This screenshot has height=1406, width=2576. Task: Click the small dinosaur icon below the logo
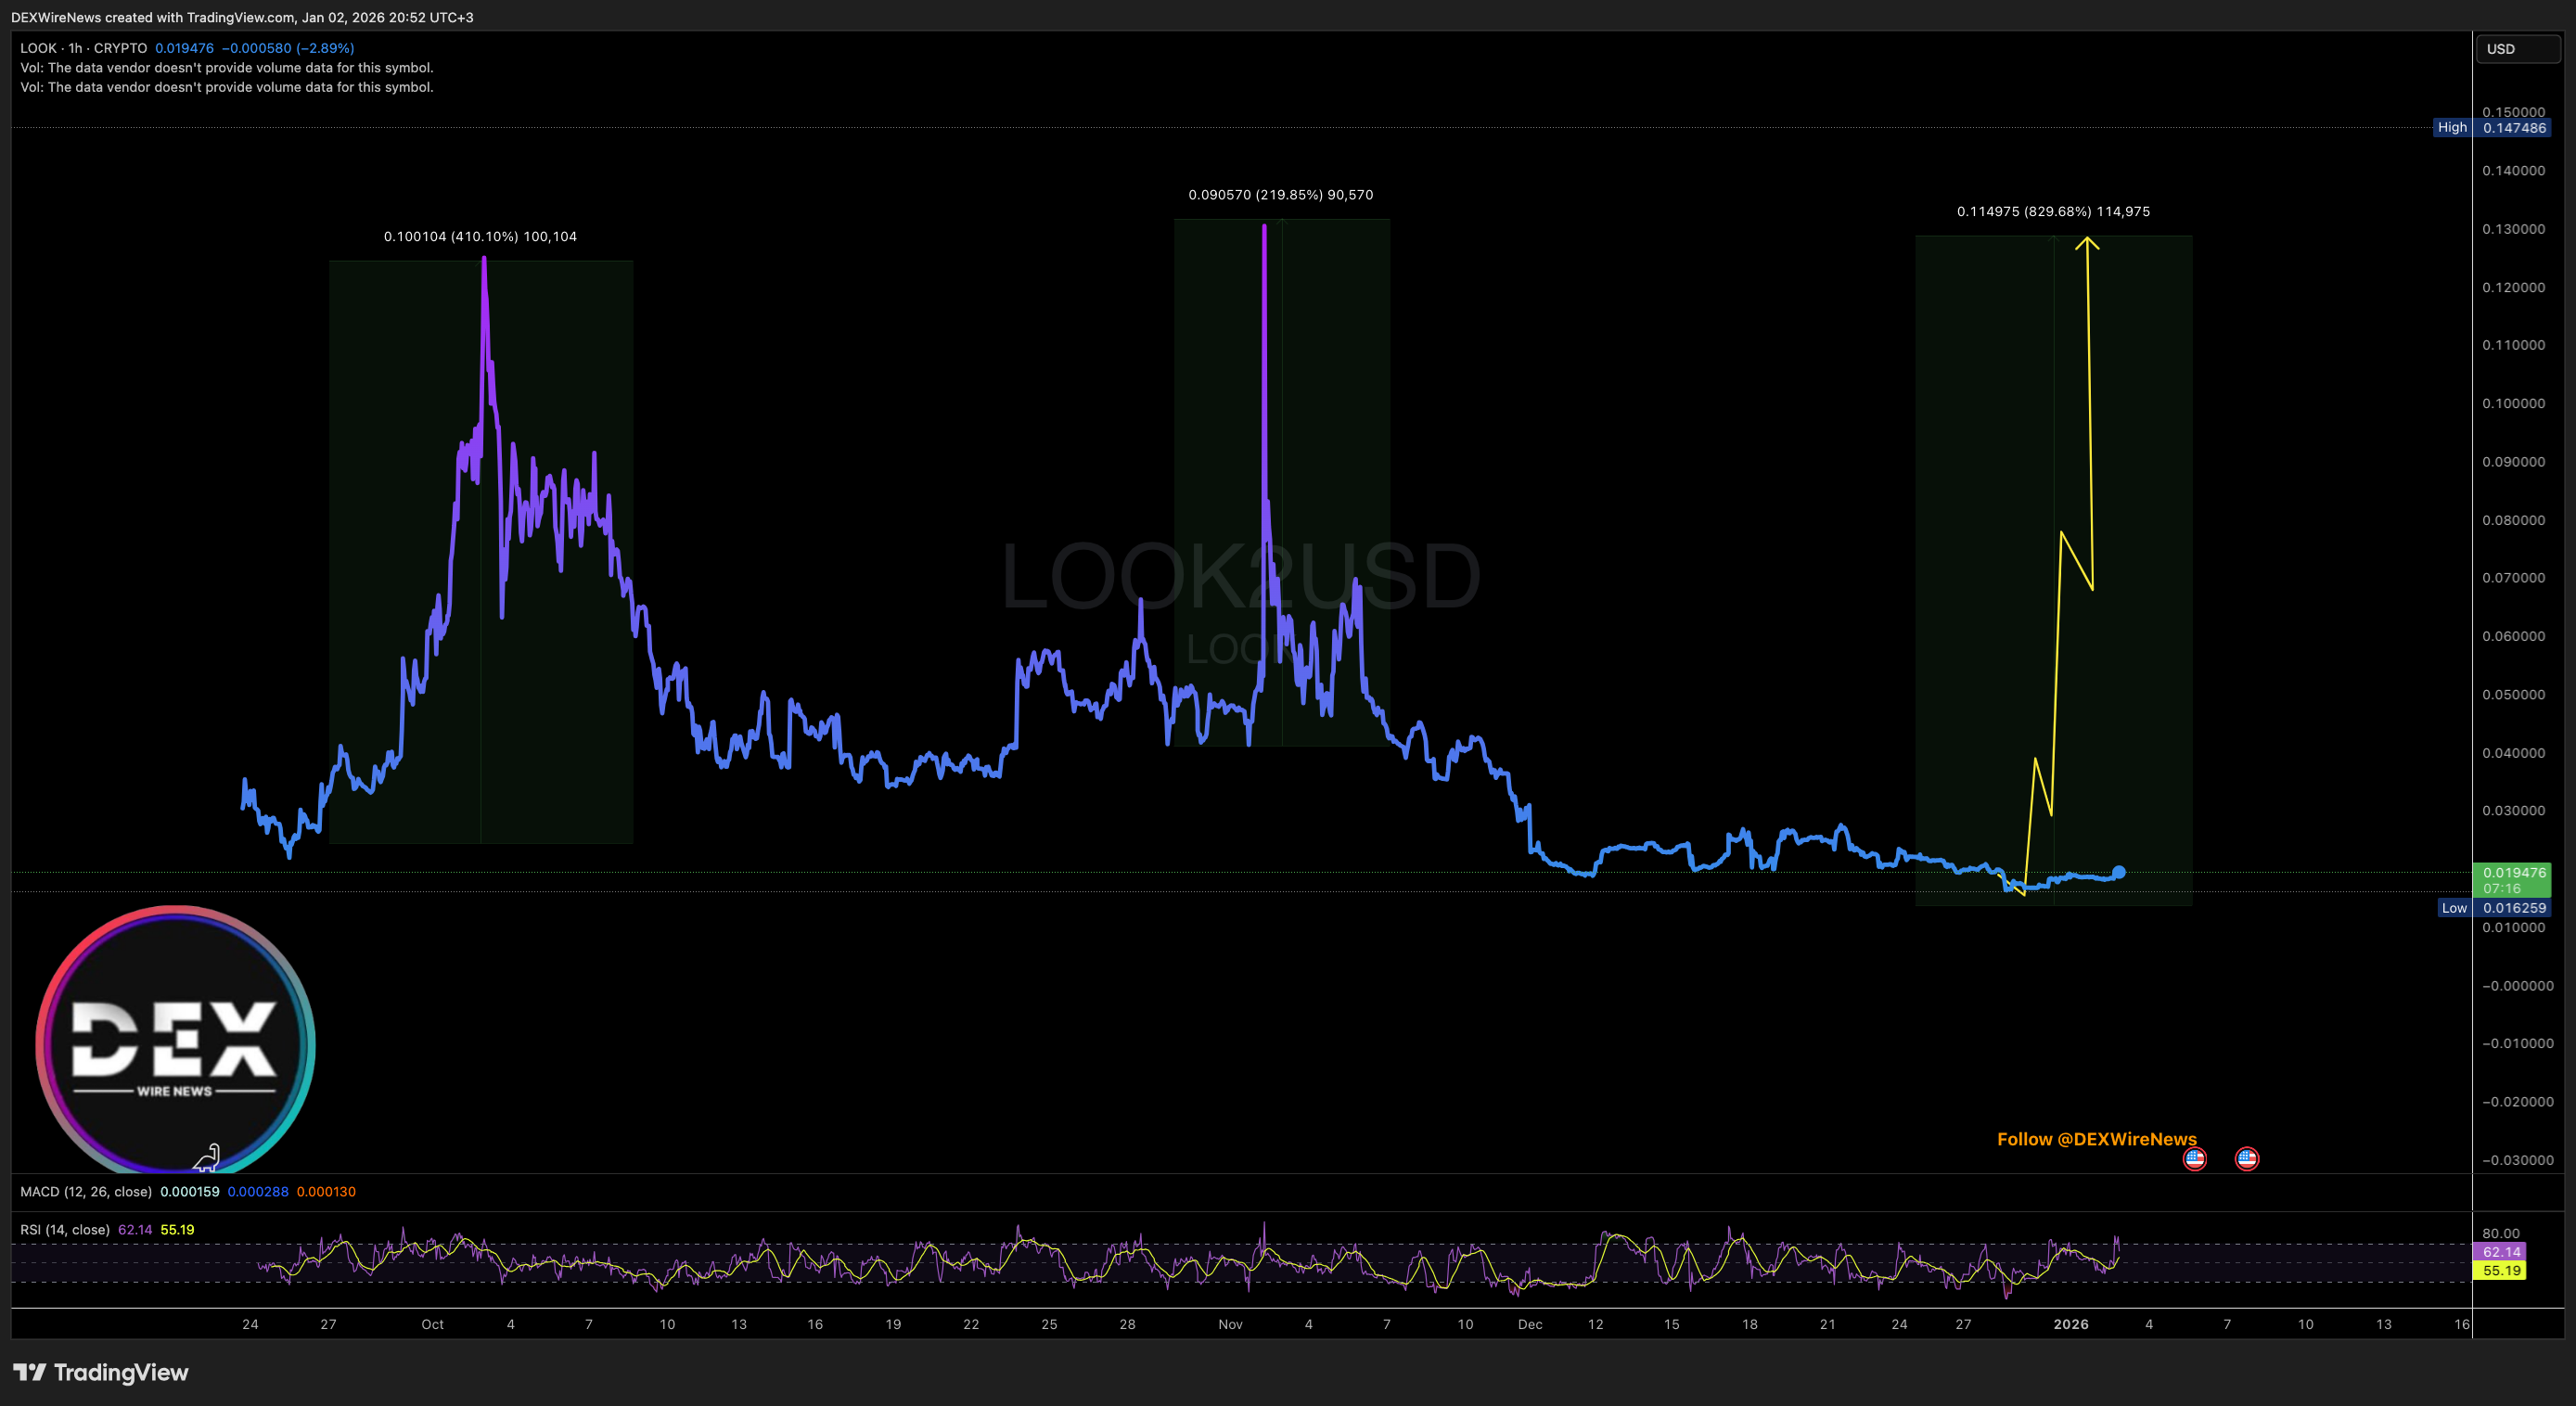tap(207, 1158)
